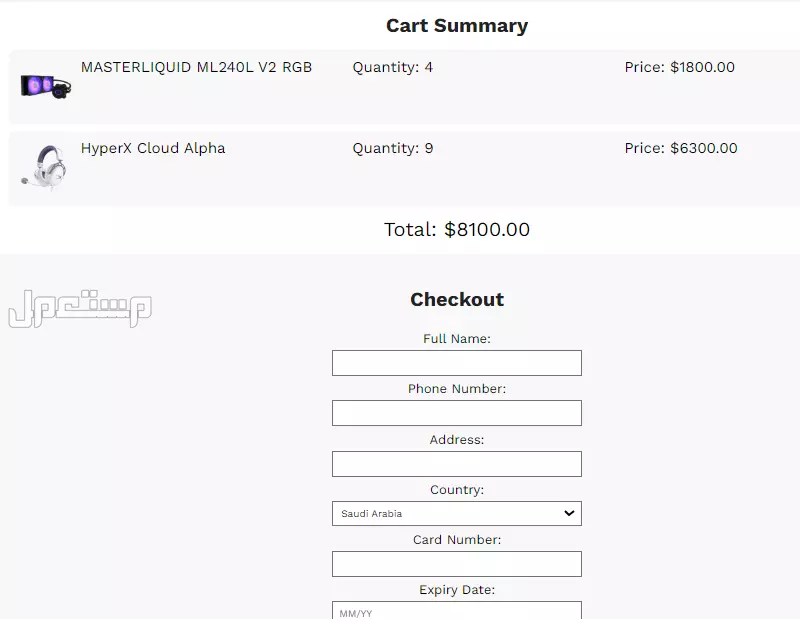Click into the Phone Number field
Image resolution: width=800 pixels, height=619 pixels.
(456, 413)
